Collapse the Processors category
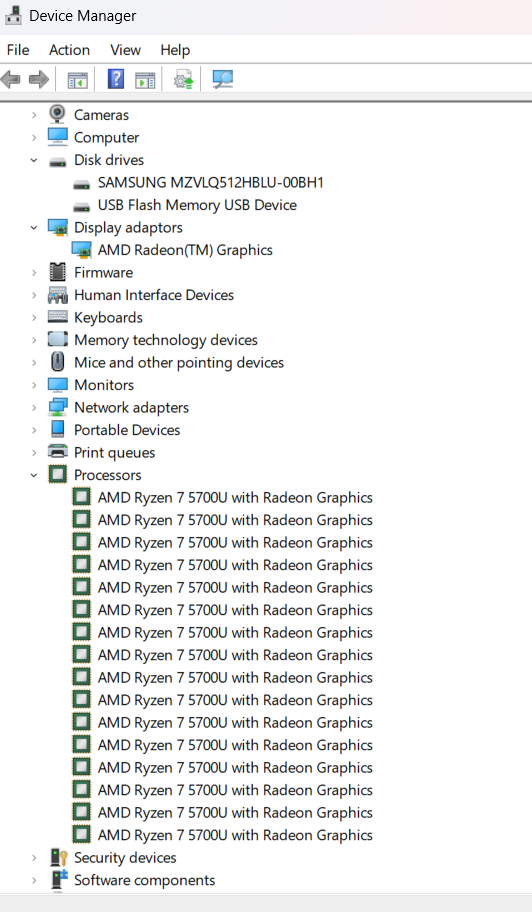532x912 pixels. (34, 475)
